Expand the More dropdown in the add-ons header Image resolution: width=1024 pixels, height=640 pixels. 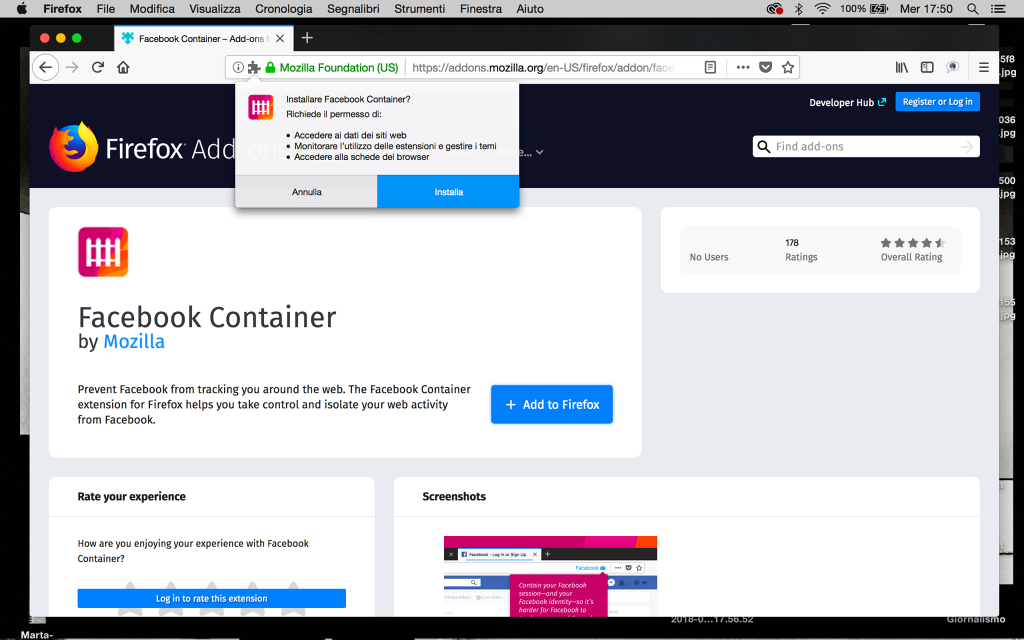pos(530,152)
